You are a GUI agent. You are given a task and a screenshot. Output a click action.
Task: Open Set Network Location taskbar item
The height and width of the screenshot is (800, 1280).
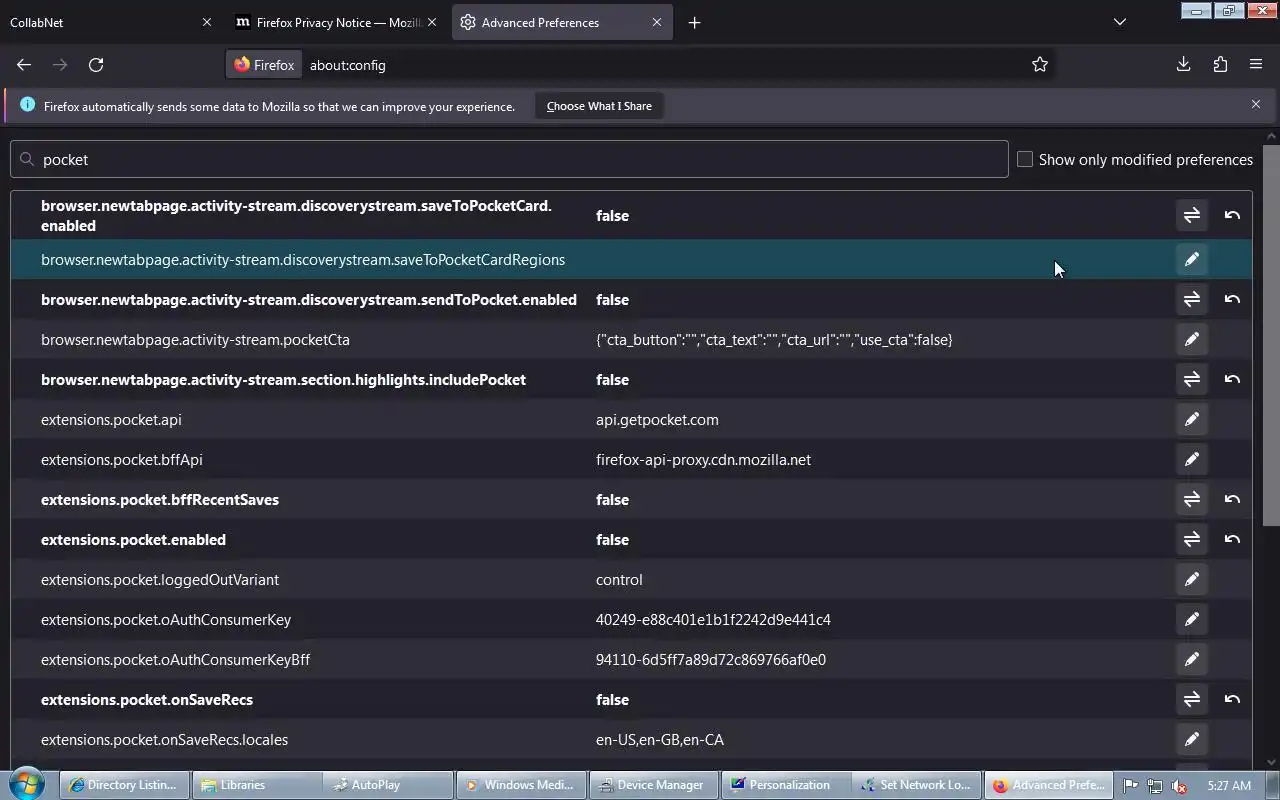coord(915,785)
